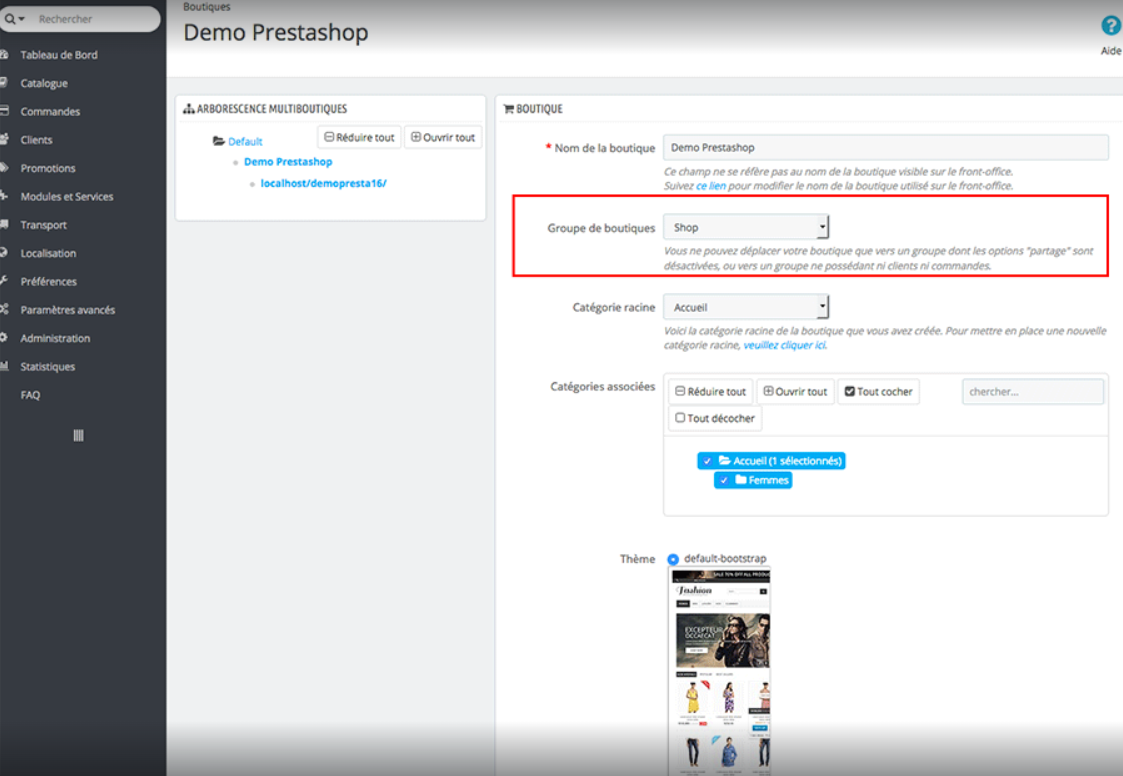Open Préférences in the sidebar
Viewport: 1123px width, 776px height.
pos(48,282)
